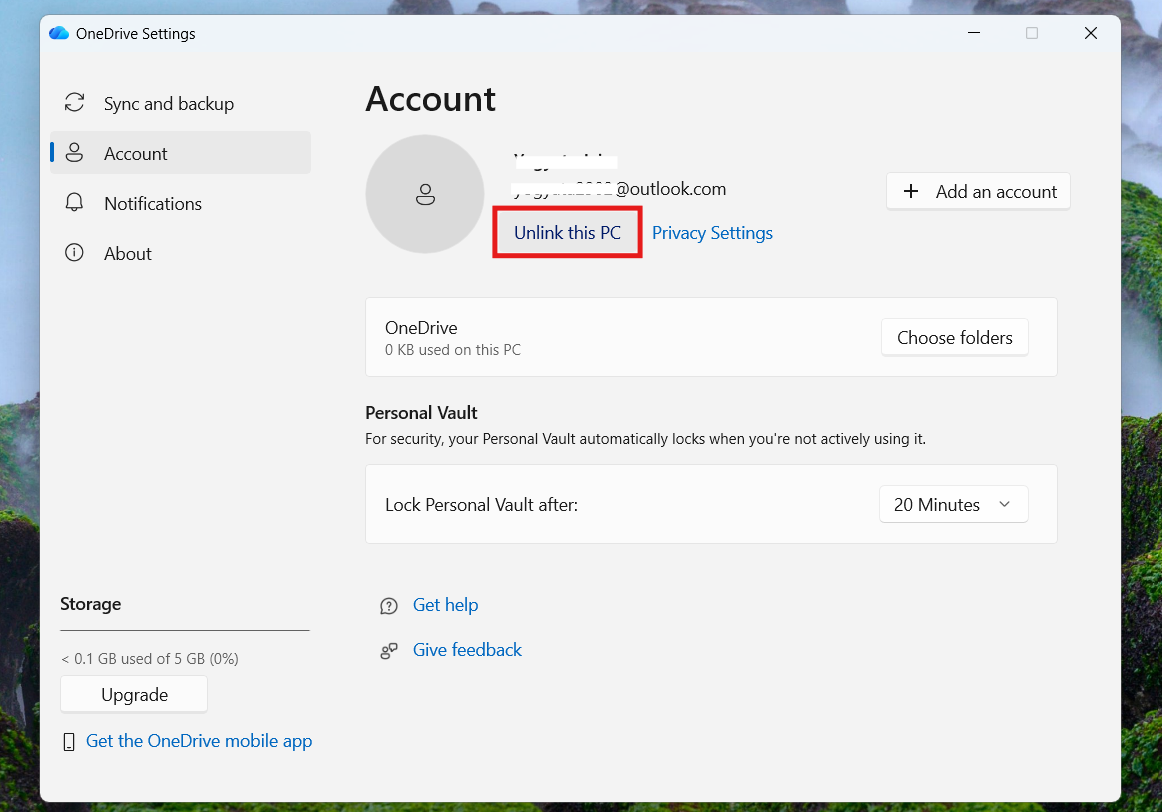Click the Account person icon in sidebar

(75, 153)
